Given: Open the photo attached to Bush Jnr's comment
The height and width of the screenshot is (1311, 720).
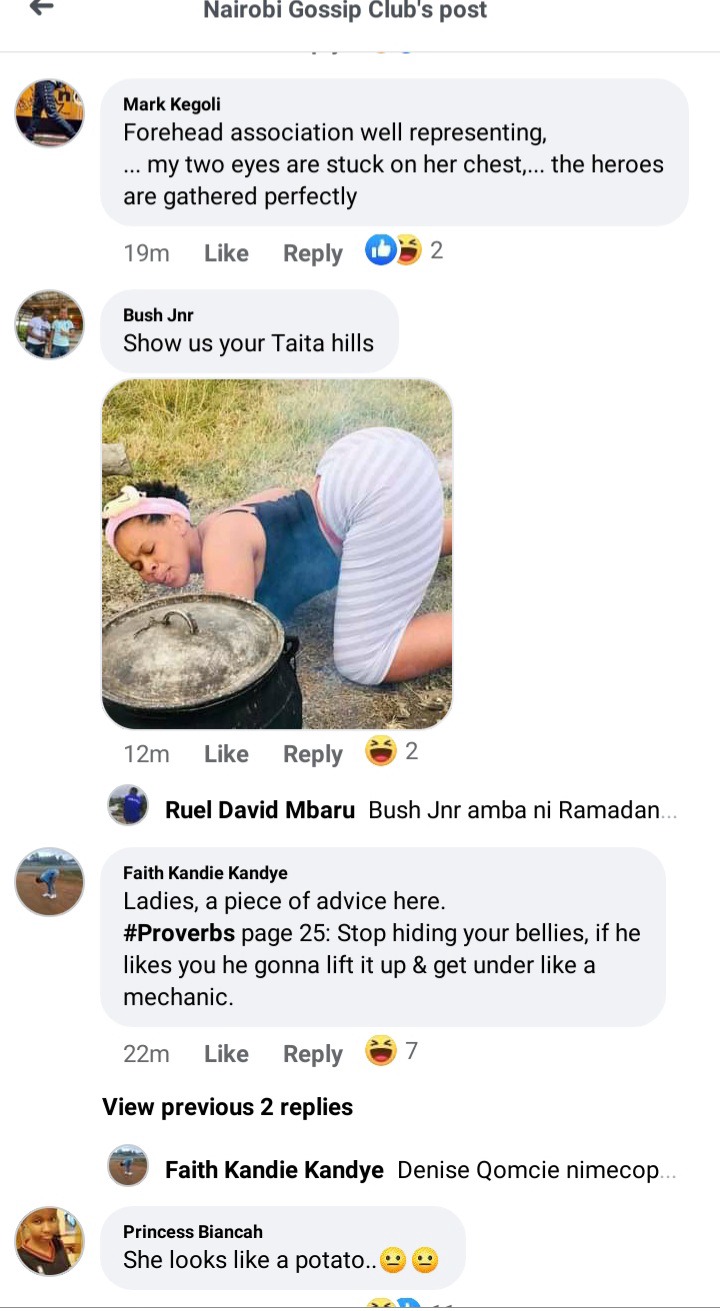Looking at the screenshot, I should pyautogui.click(x=277, y=554).
